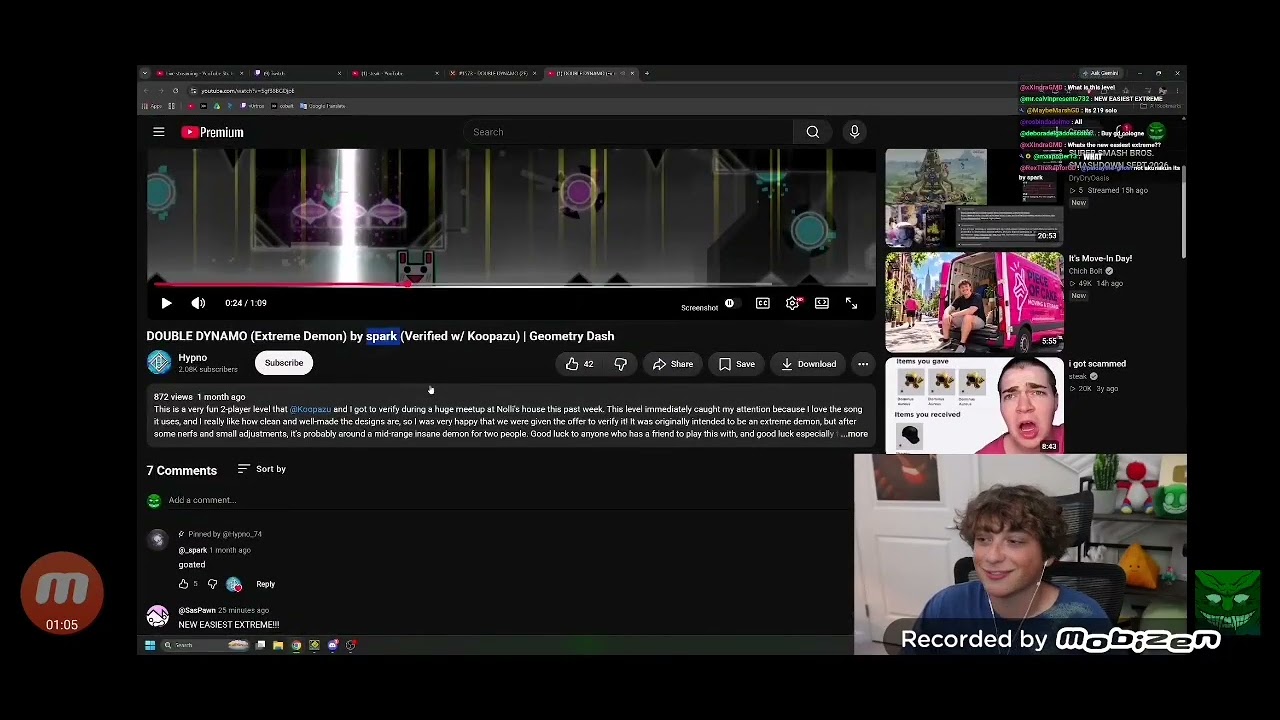
Task: Open the video player settings gear
Action: click(x=792, y=304)
